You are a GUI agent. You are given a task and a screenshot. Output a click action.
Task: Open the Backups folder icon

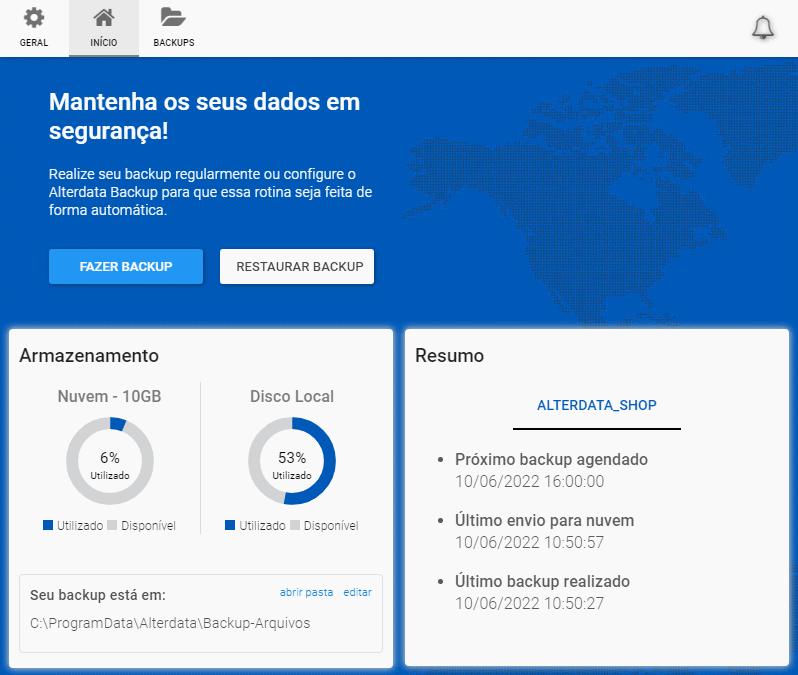tap(173, 17)
